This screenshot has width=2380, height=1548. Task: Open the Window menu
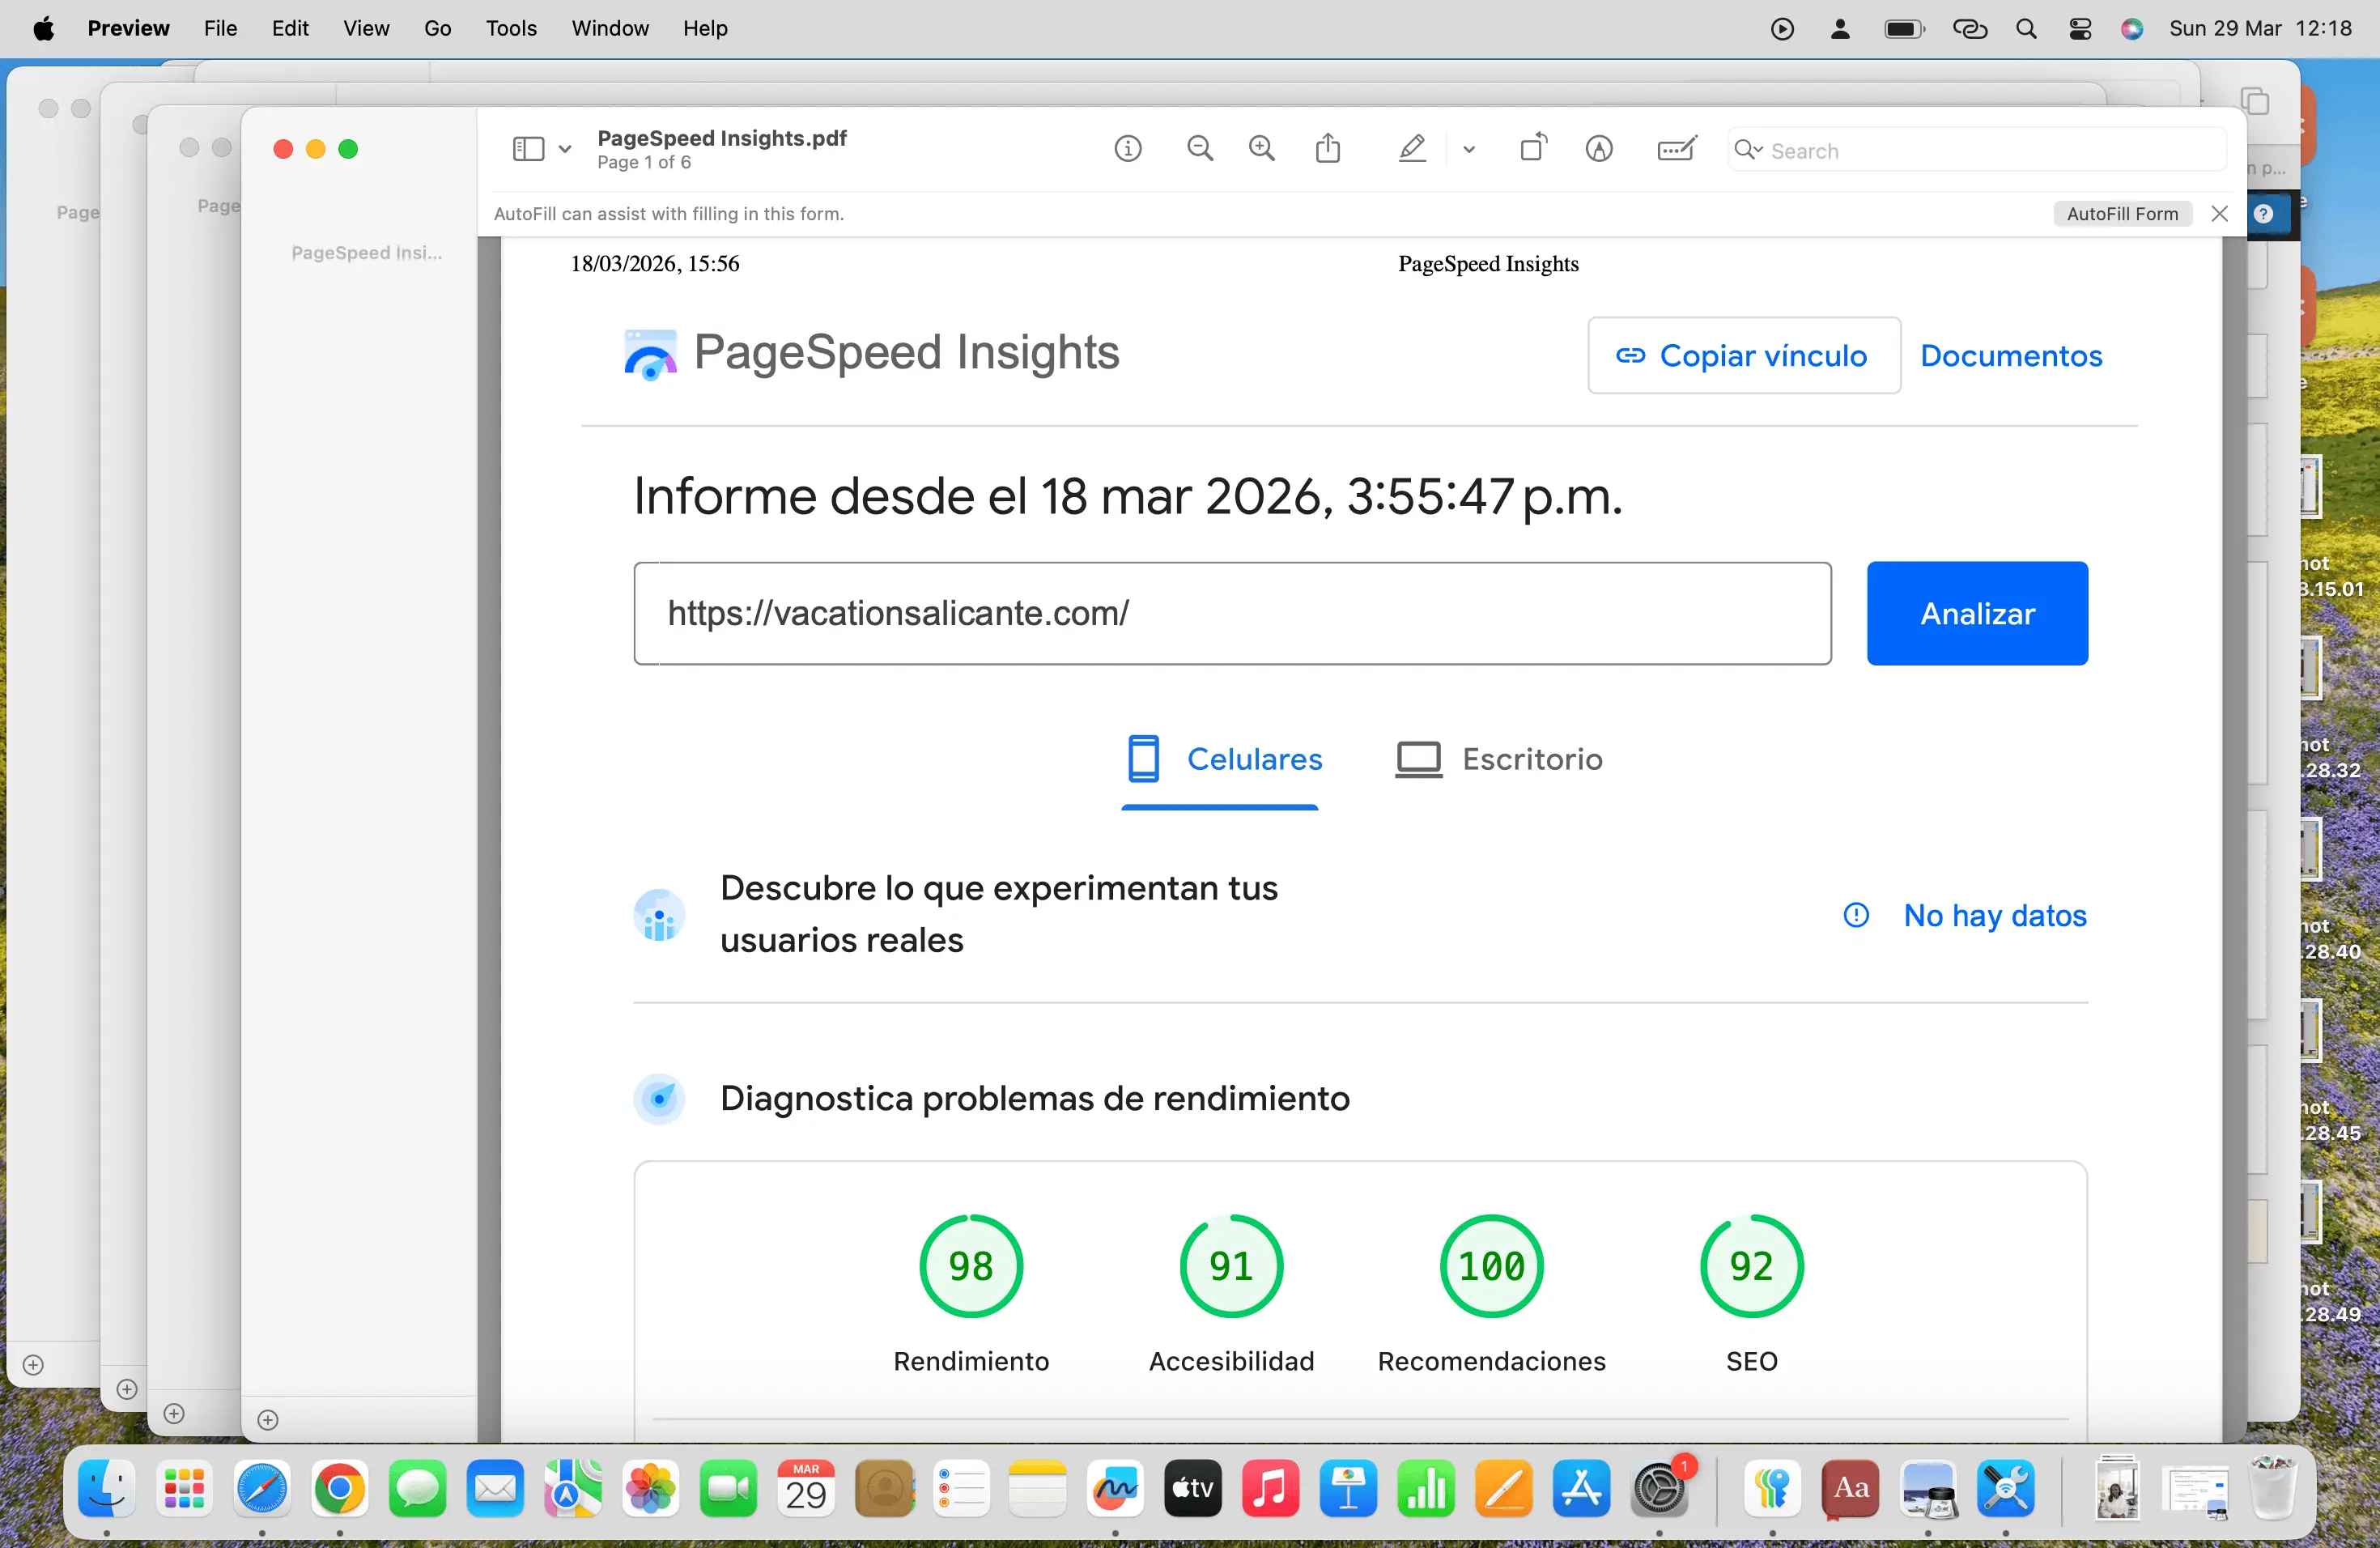click(610, 28)
